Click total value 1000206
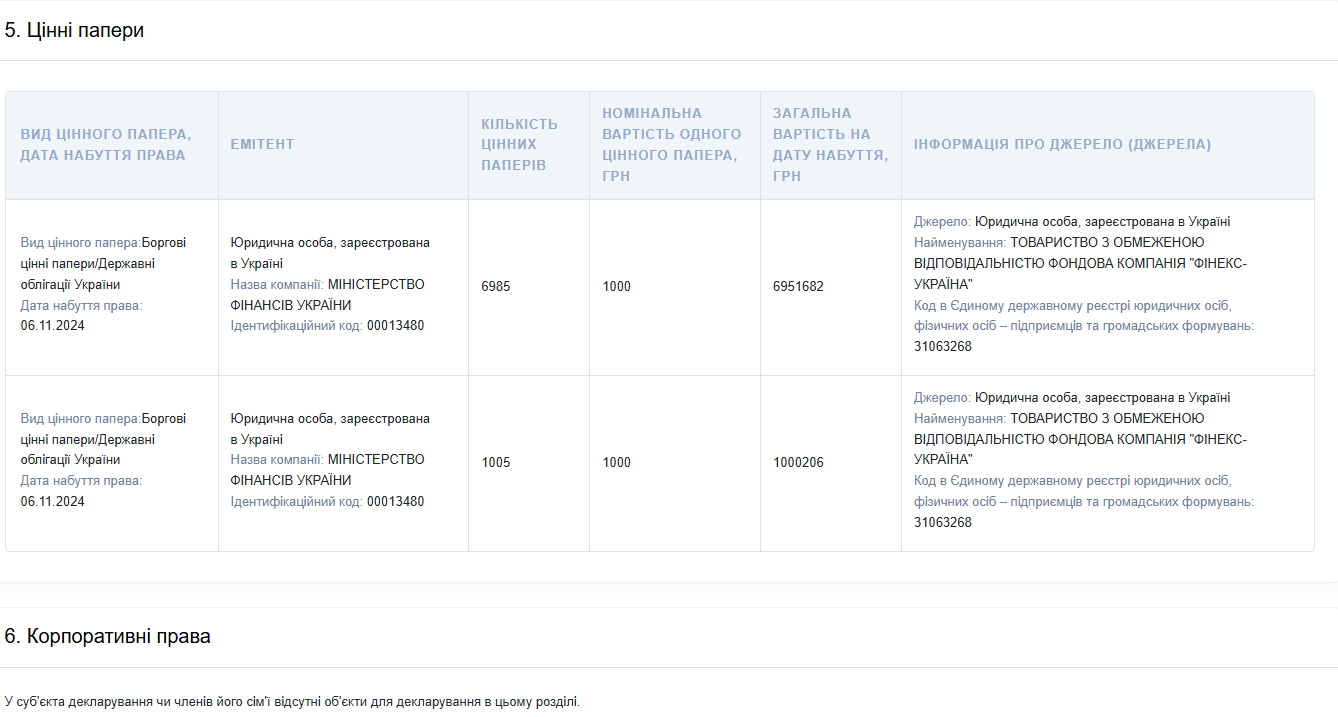The height and width of the screenshot is (717, 1338). point(798,462)
